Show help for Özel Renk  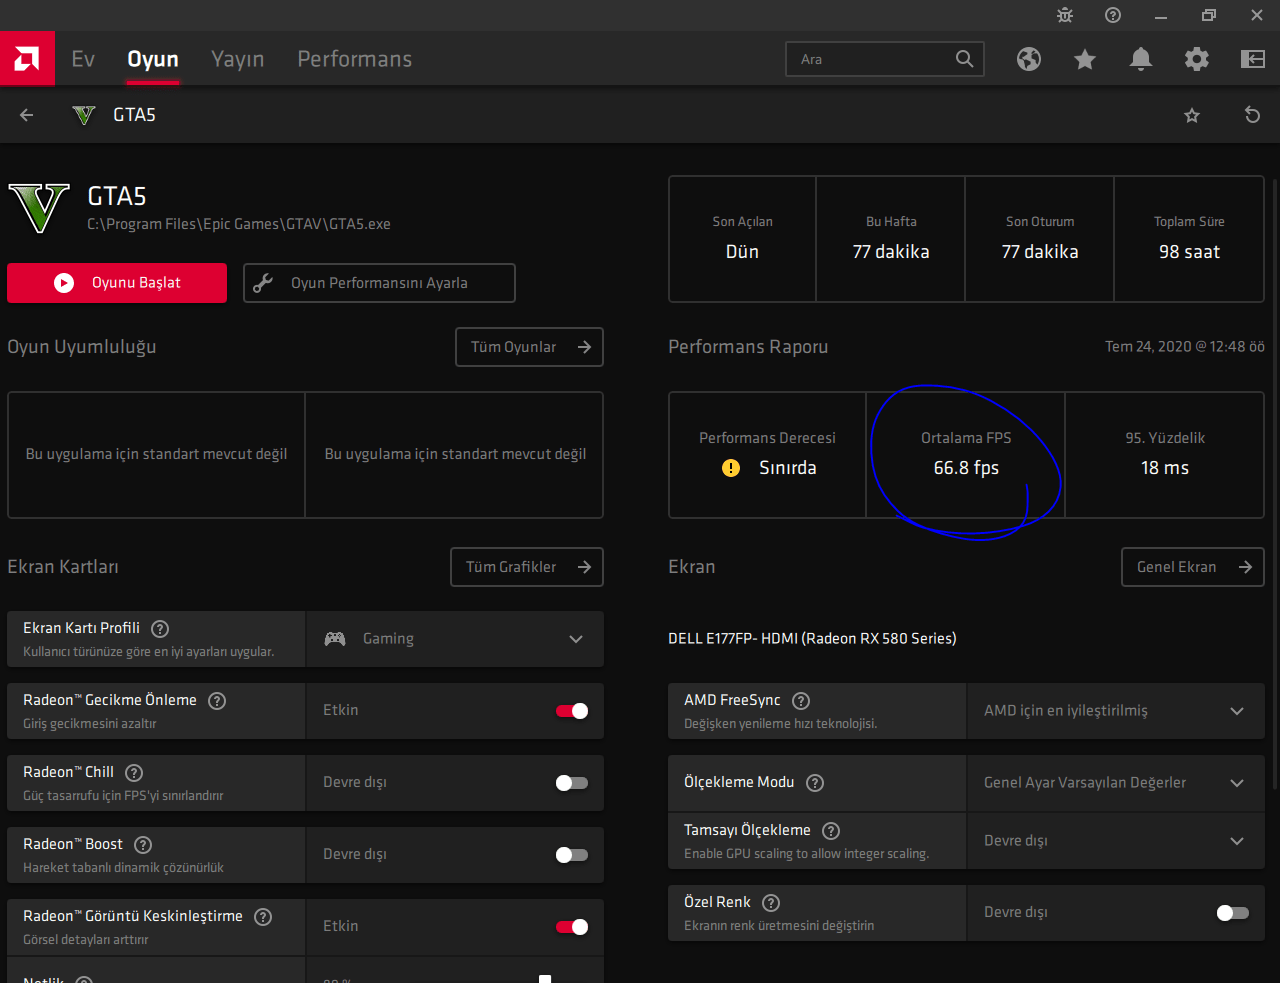point(771,903)
